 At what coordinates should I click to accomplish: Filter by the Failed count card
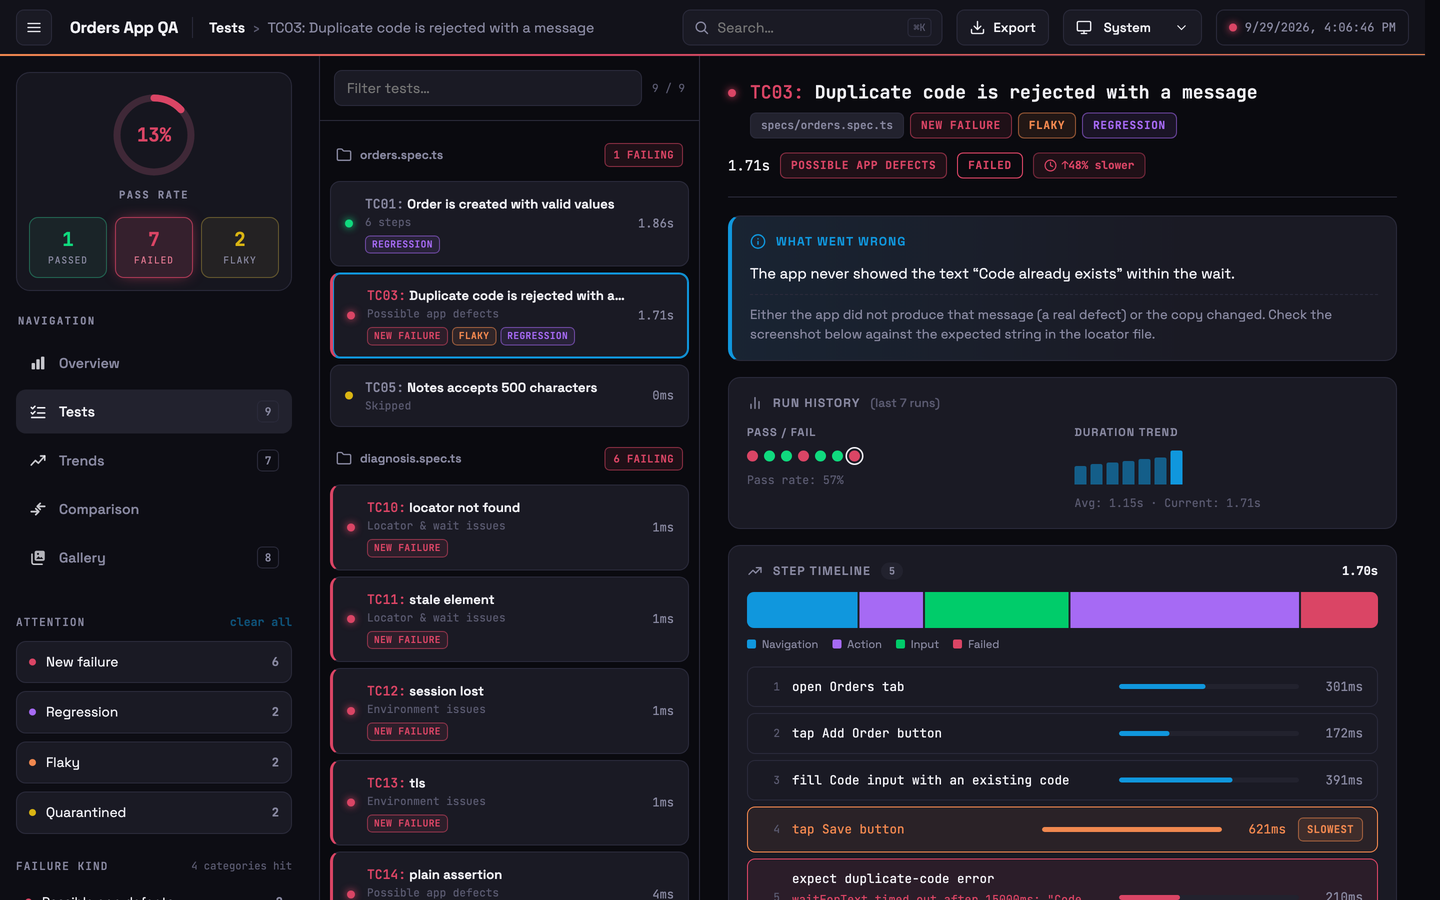154,247
